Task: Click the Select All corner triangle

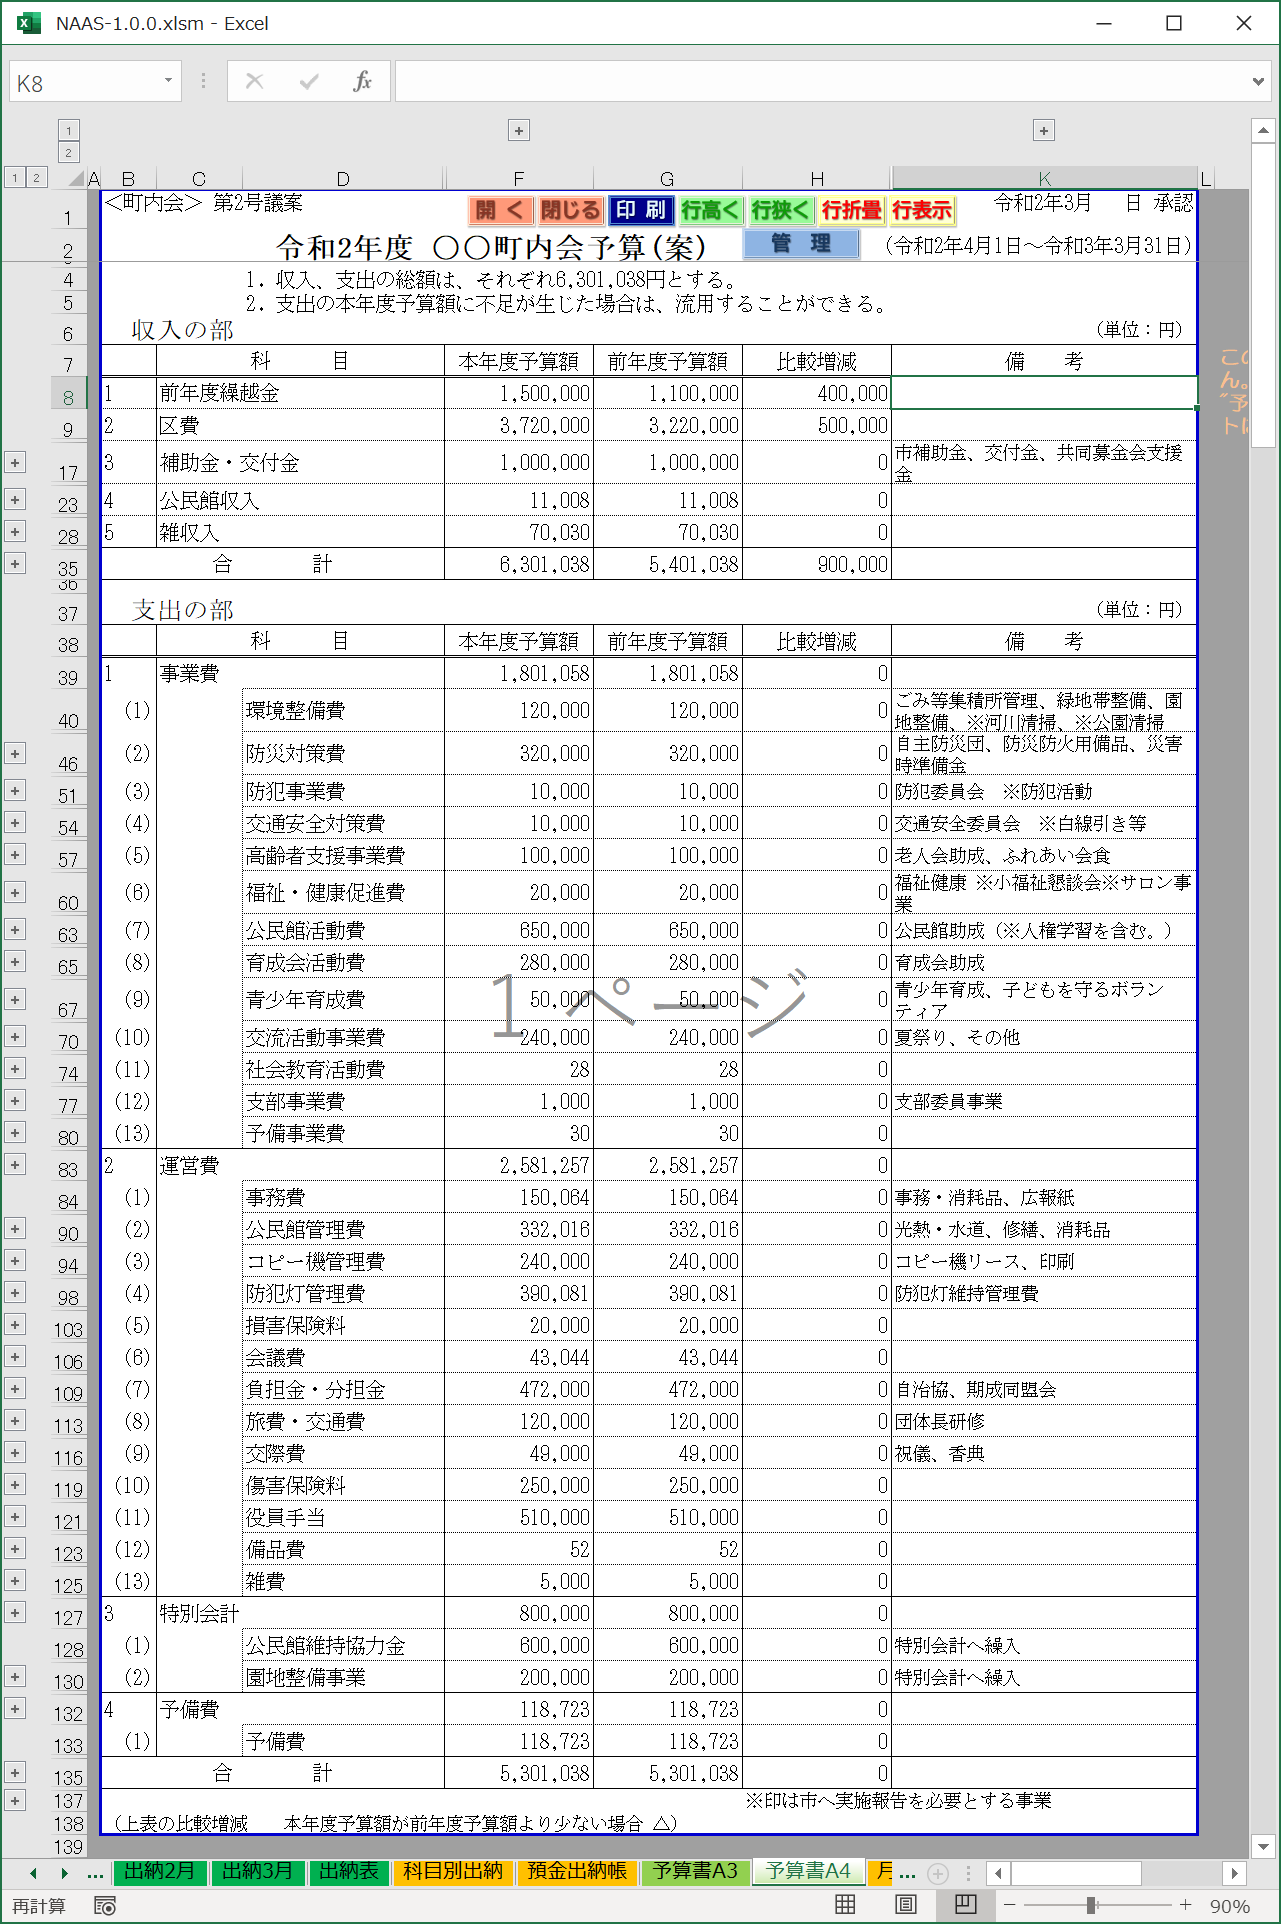Action: click(75, 178)
